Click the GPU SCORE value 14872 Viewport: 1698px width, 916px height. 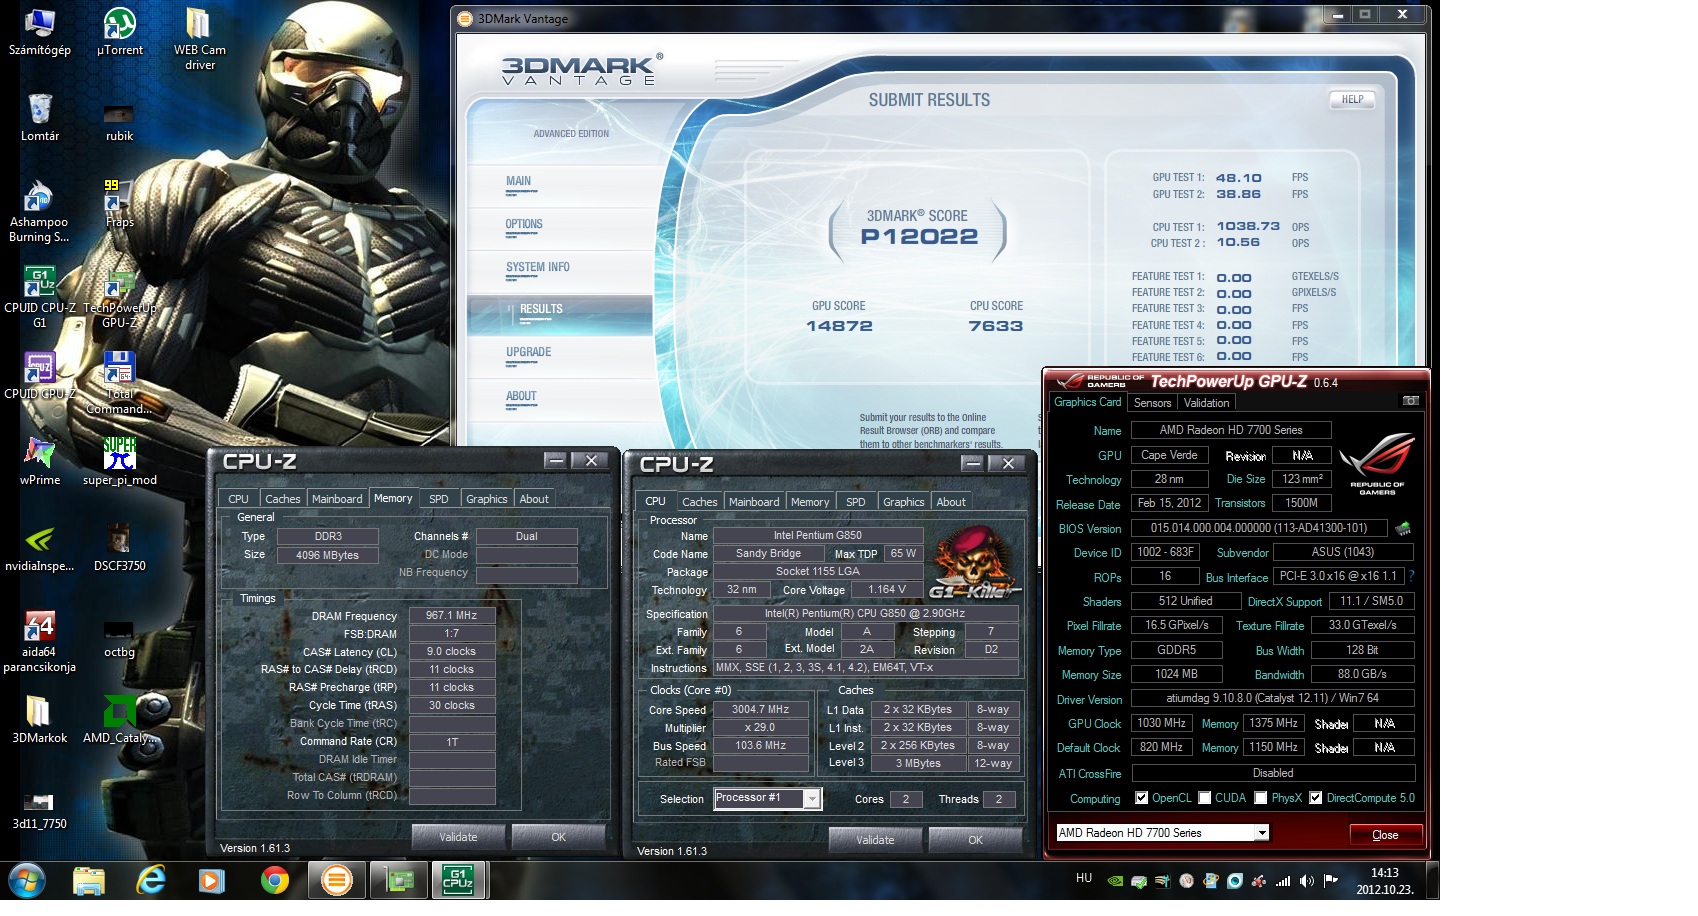[839, 326]
